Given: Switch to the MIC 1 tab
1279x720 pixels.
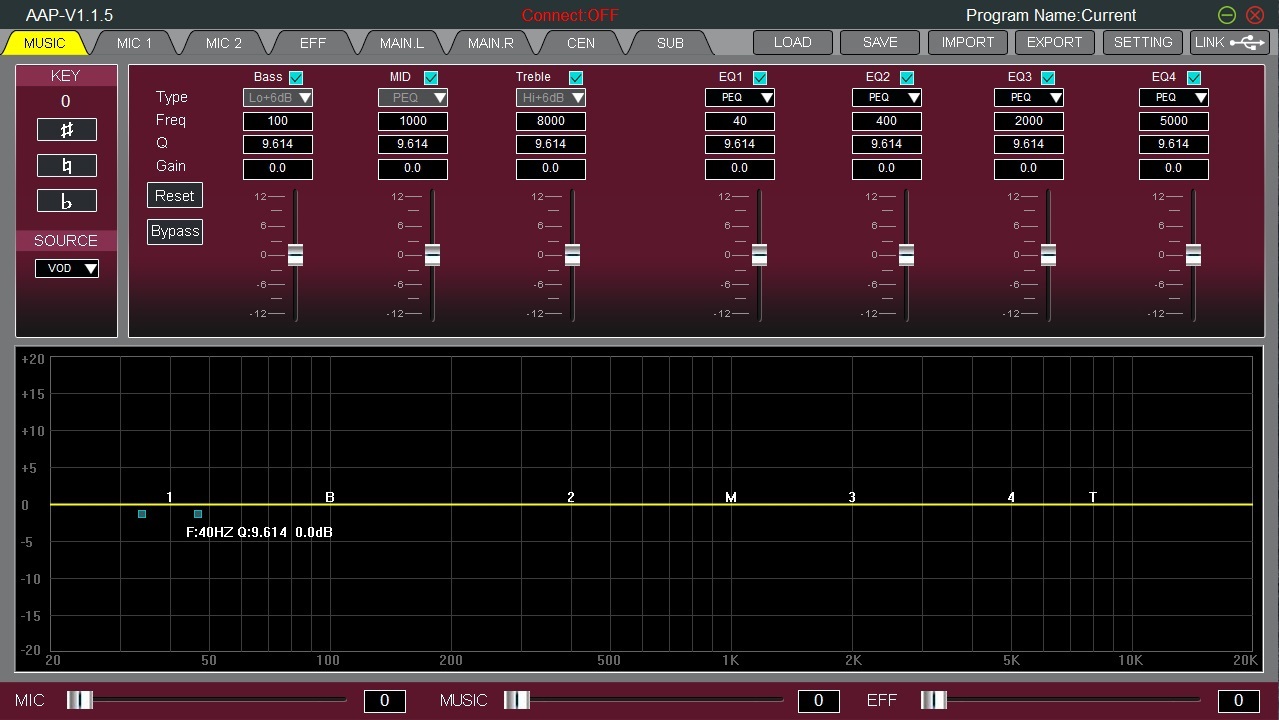Looking at the screenshot, I should (134, 43).
